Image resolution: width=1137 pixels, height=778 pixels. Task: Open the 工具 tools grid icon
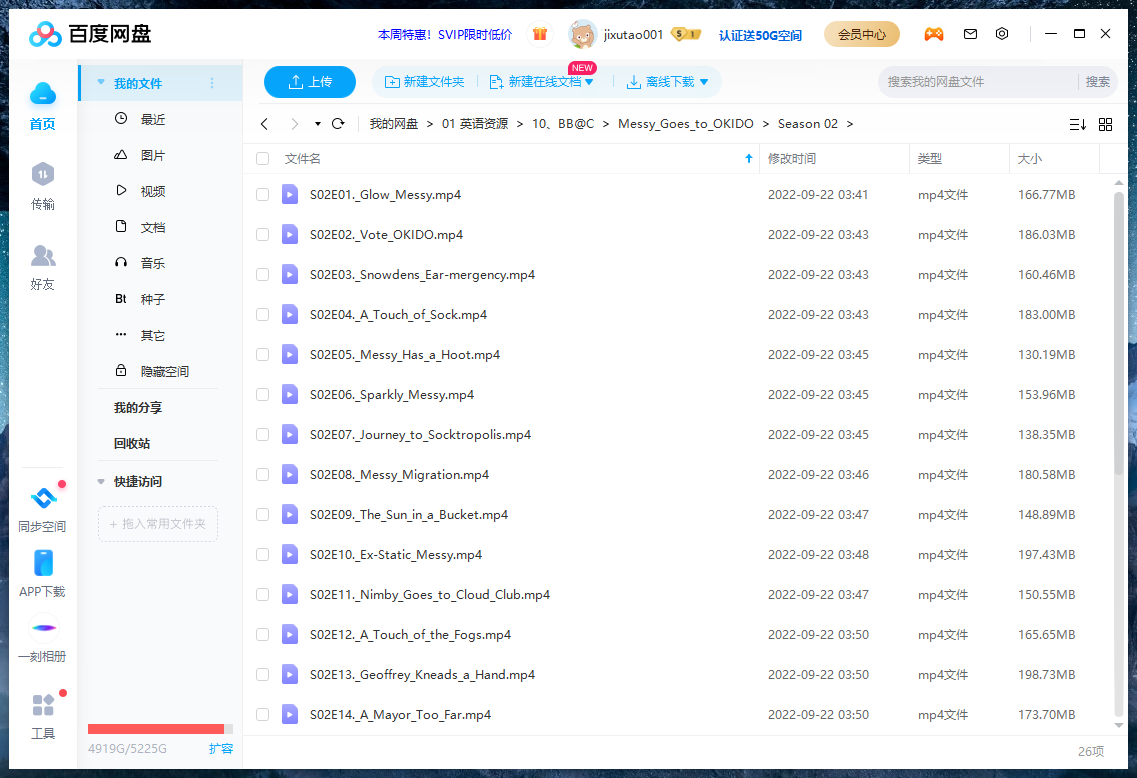point(43,705)
